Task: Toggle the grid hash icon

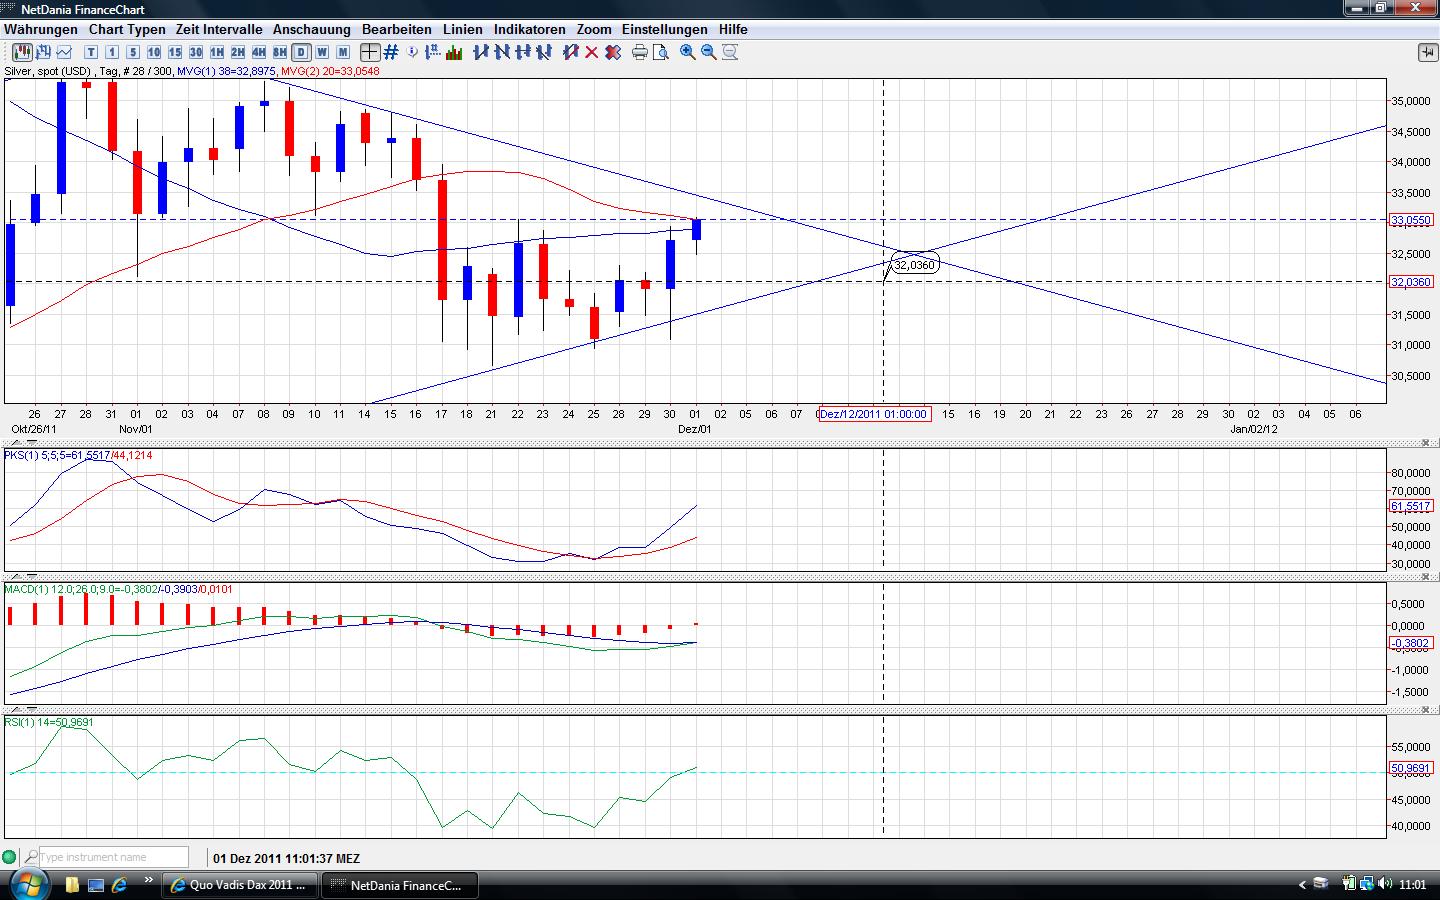Action: point(391,52)
